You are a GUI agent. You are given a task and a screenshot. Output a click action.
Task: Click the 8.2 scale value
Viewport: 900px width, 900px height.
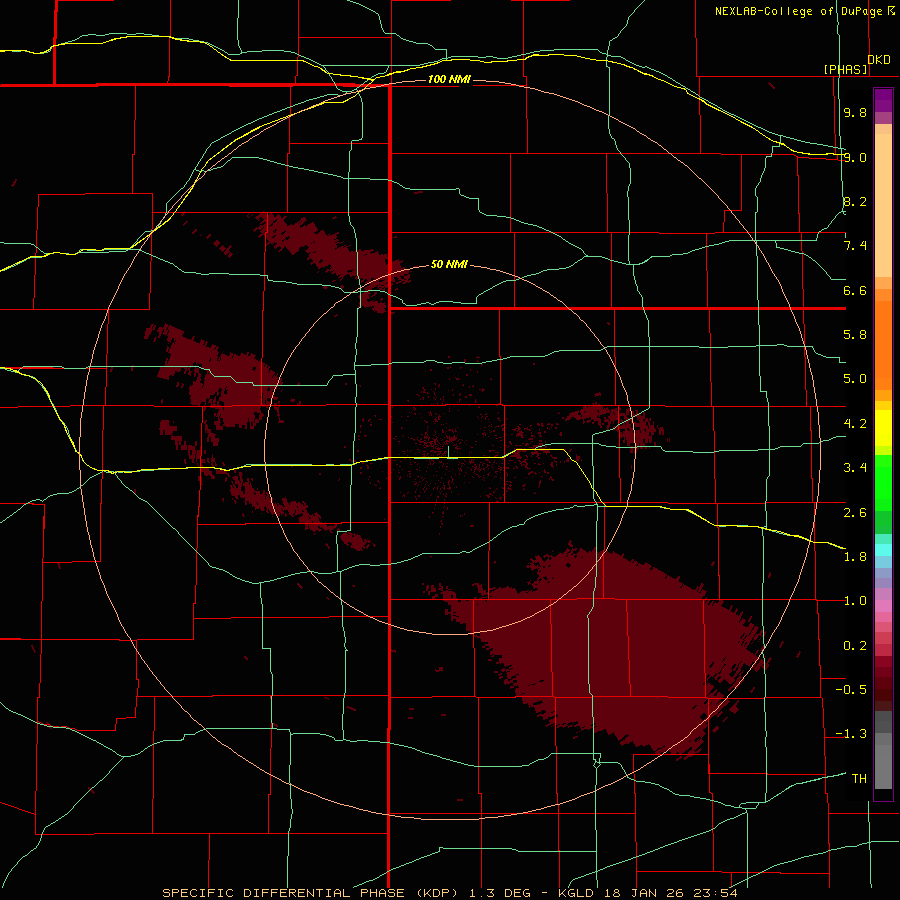tap(855, 201)
